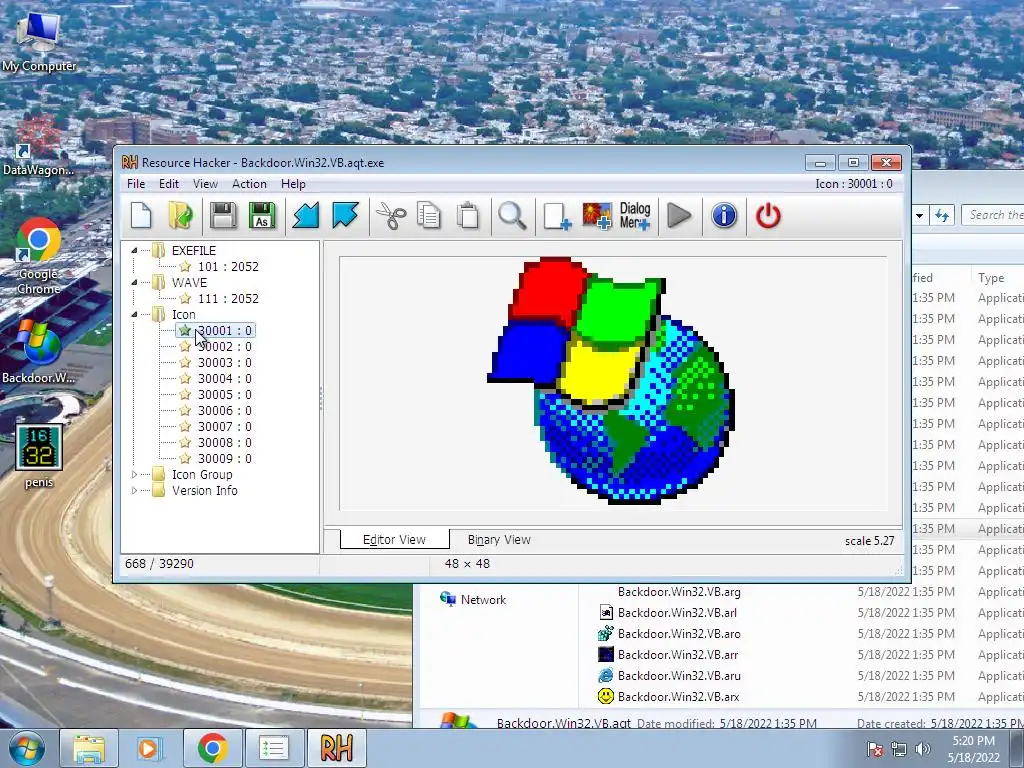Open the File menu
Viewport: 1024px width, 768px height.
pos(136,184)
